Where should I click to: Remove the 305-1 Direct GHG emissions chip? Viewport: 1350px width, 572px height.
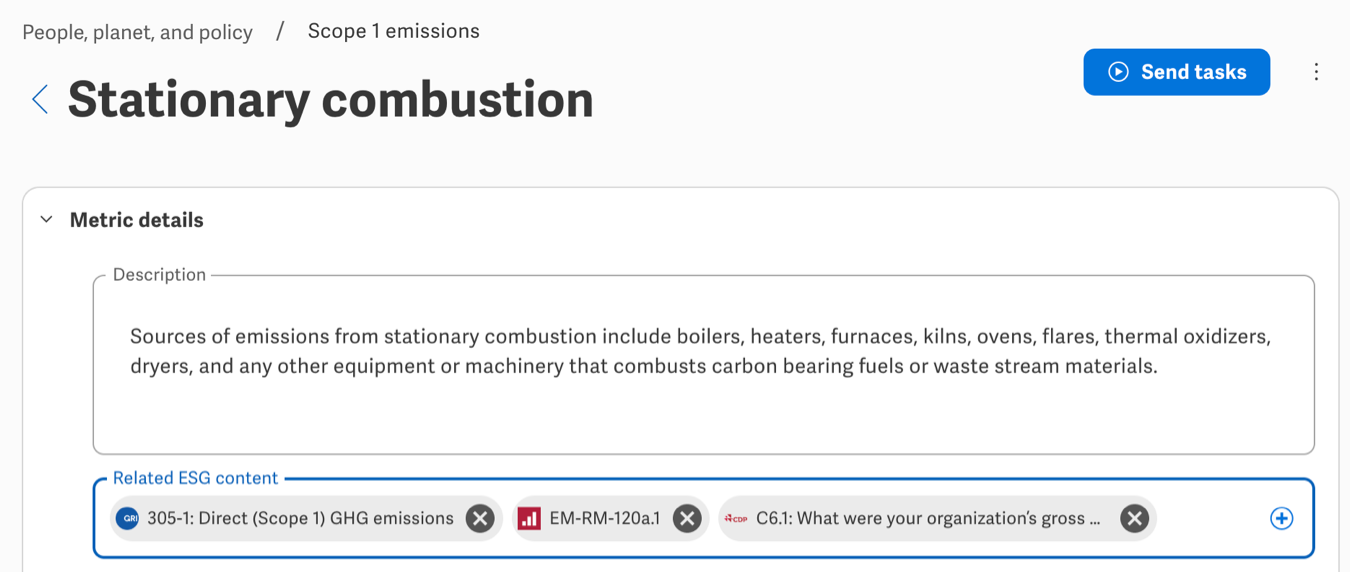[480, 518]
